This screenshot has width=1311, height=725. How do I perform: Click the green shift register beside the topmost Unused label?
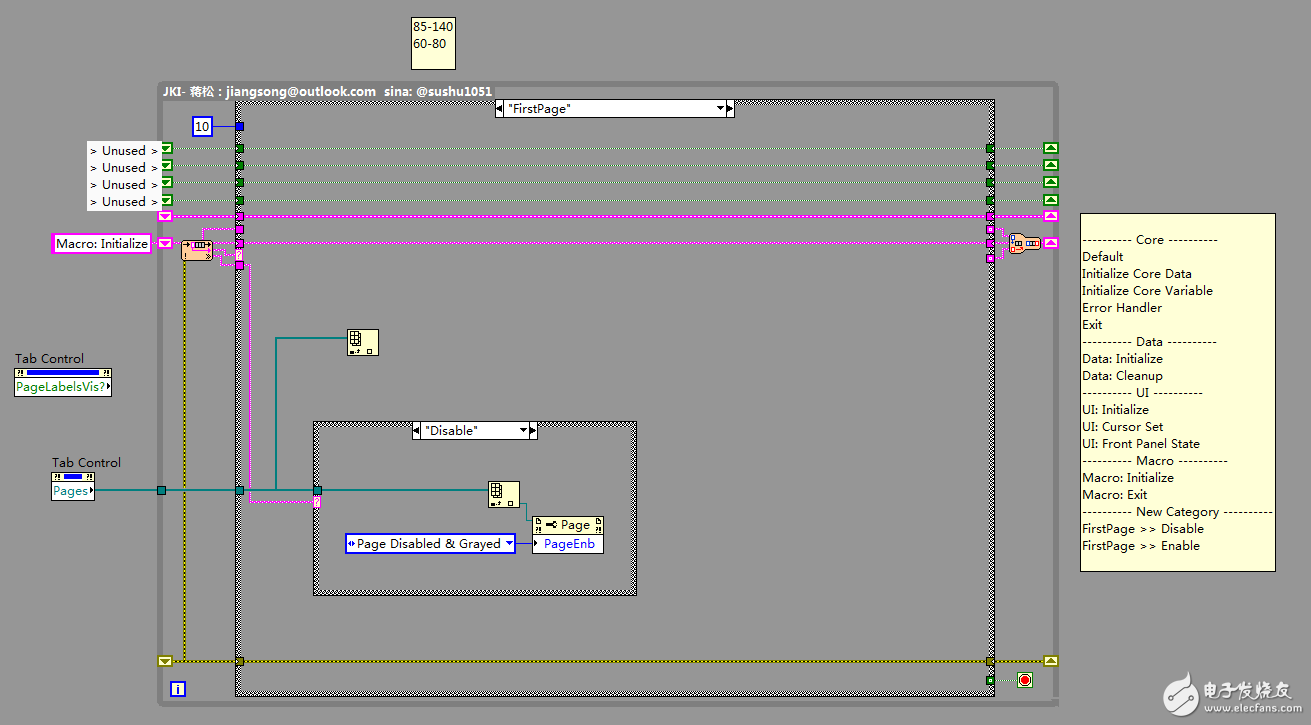point(166,150)
